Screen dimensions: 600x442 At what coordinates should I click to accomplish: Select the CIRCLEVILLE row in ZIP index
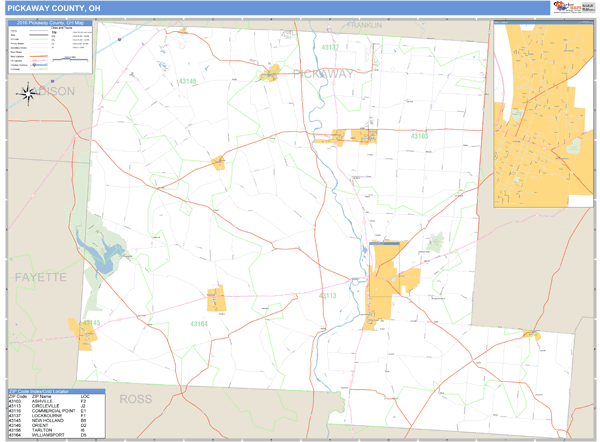[x=46, y=407]
